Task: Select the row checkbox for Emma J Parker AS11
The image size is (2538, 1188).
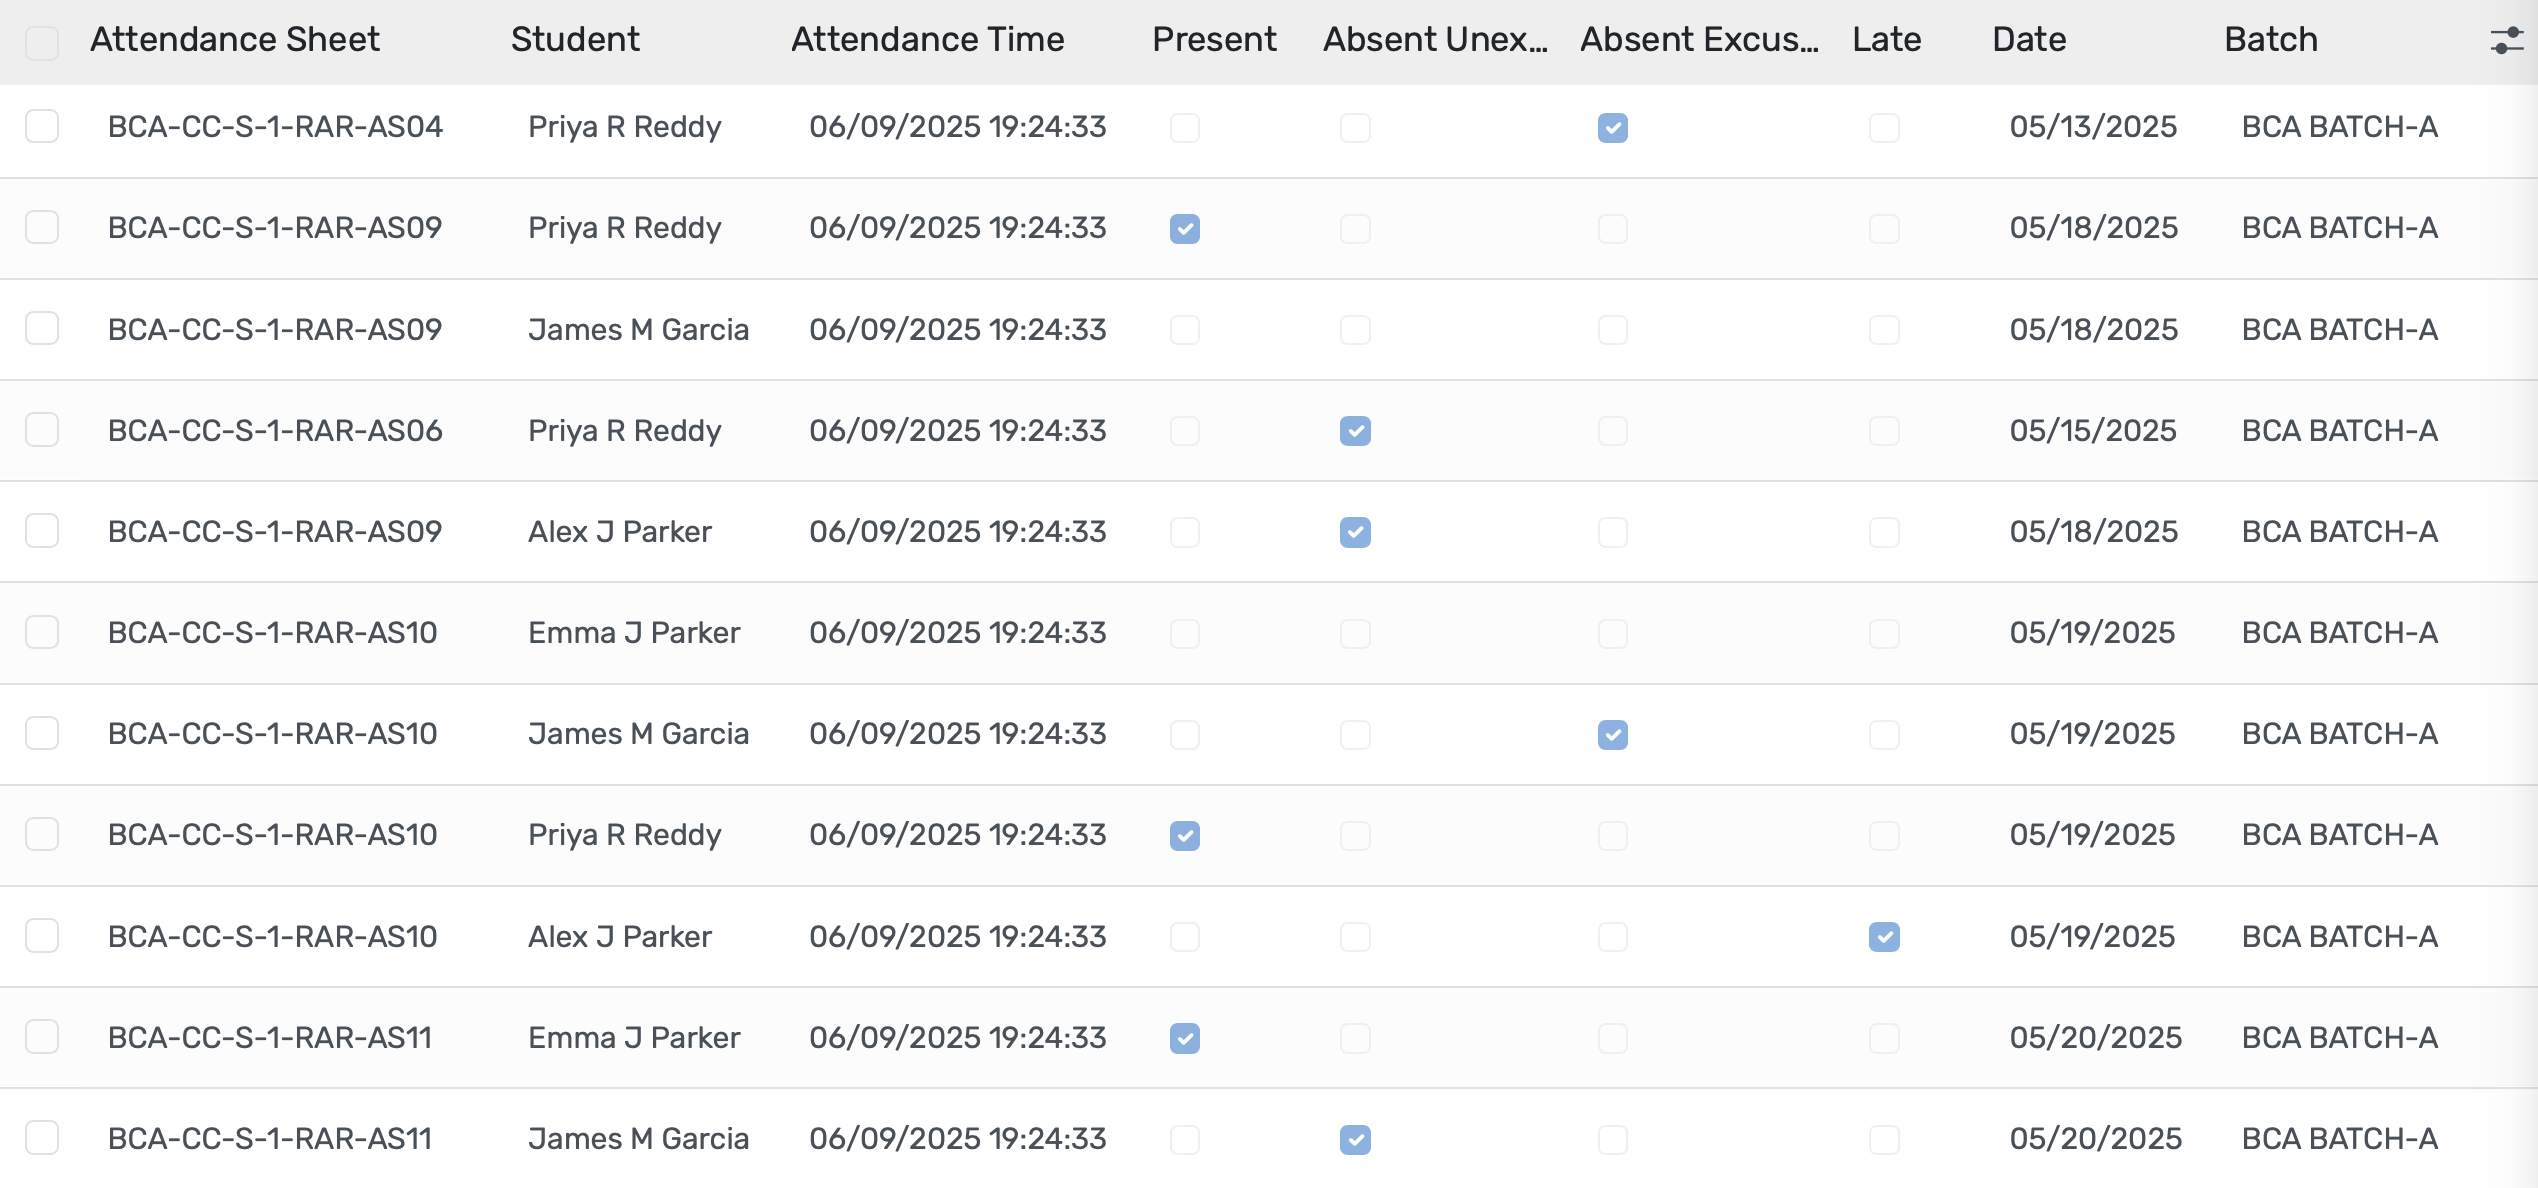Action: tap(41, 1039)
